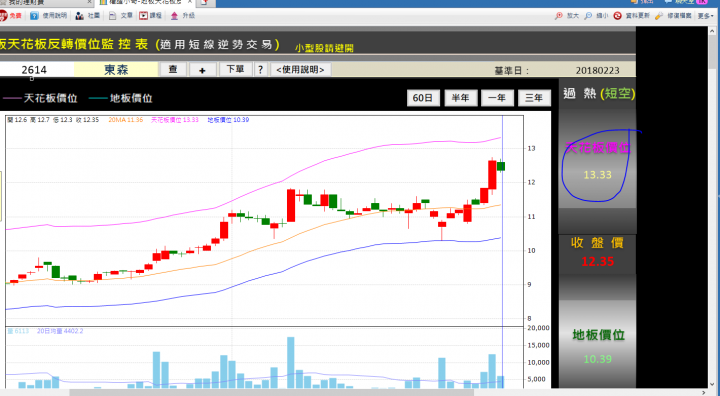Click chart label 天花板價位 13.33 in pink

tap(174, 120)
